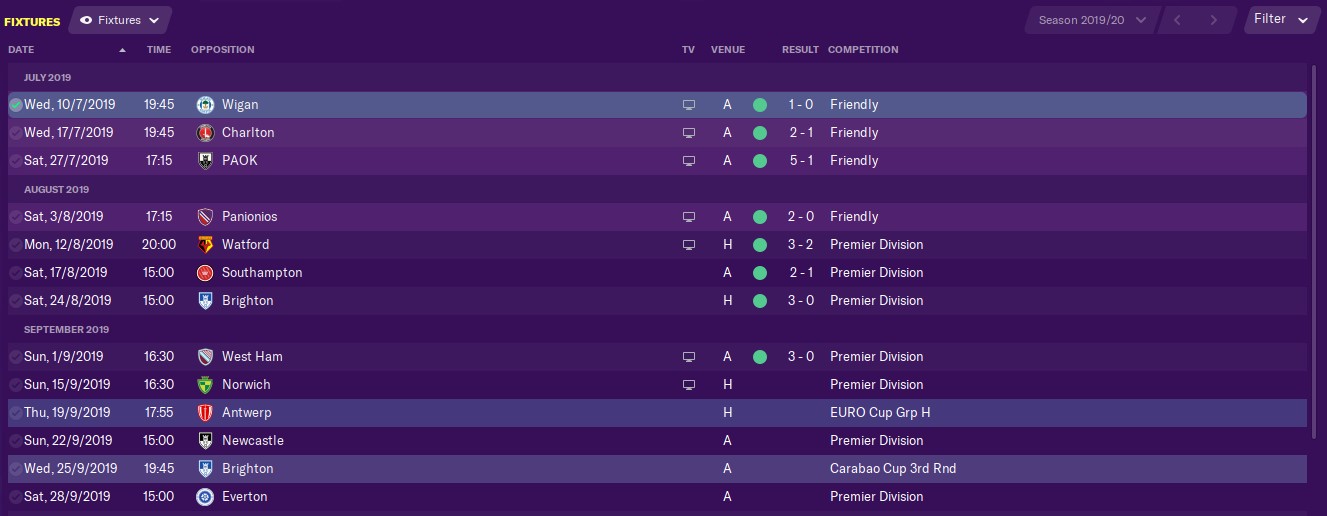Screen dimensions: 1327x516
Task: Click green win indicator for PAOK match
Action: 760,161
